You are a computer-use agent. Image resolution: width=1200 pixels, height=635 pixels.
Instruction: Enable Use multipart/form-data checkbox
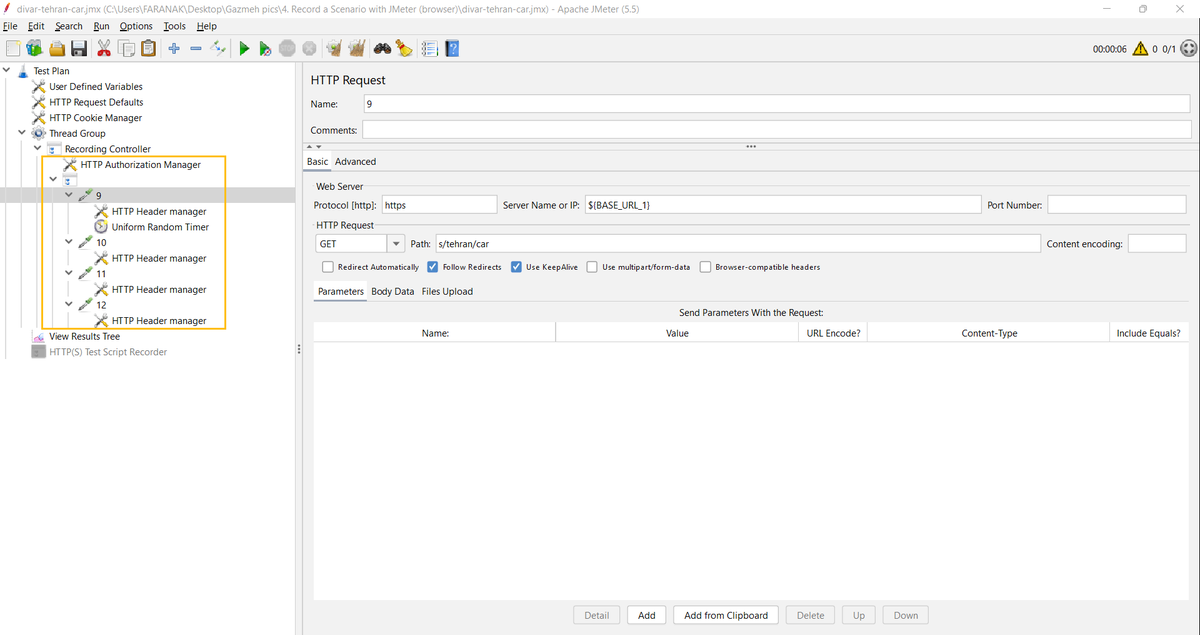[x=593, y=267]
